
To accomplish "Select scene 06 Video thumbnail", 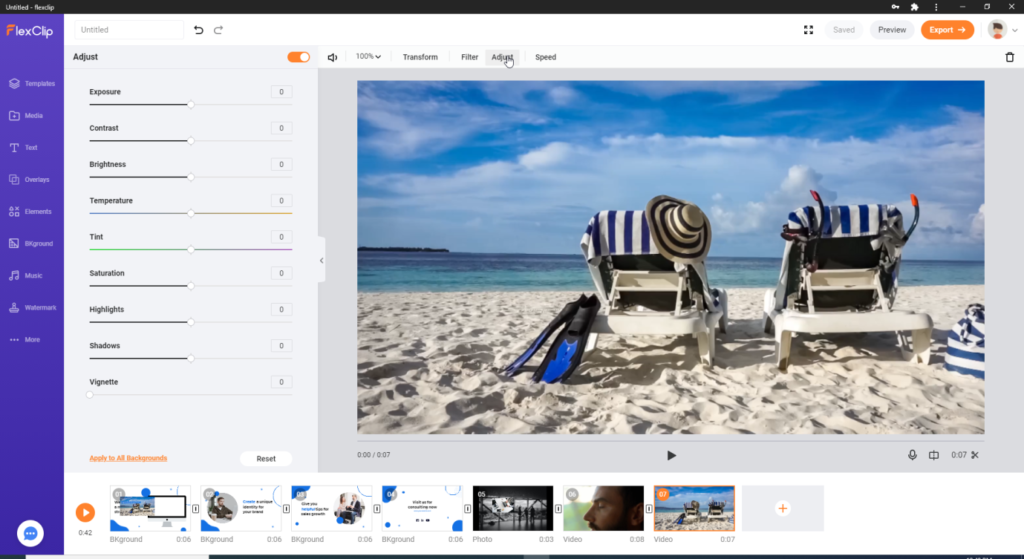I will [x=603, y=509].
